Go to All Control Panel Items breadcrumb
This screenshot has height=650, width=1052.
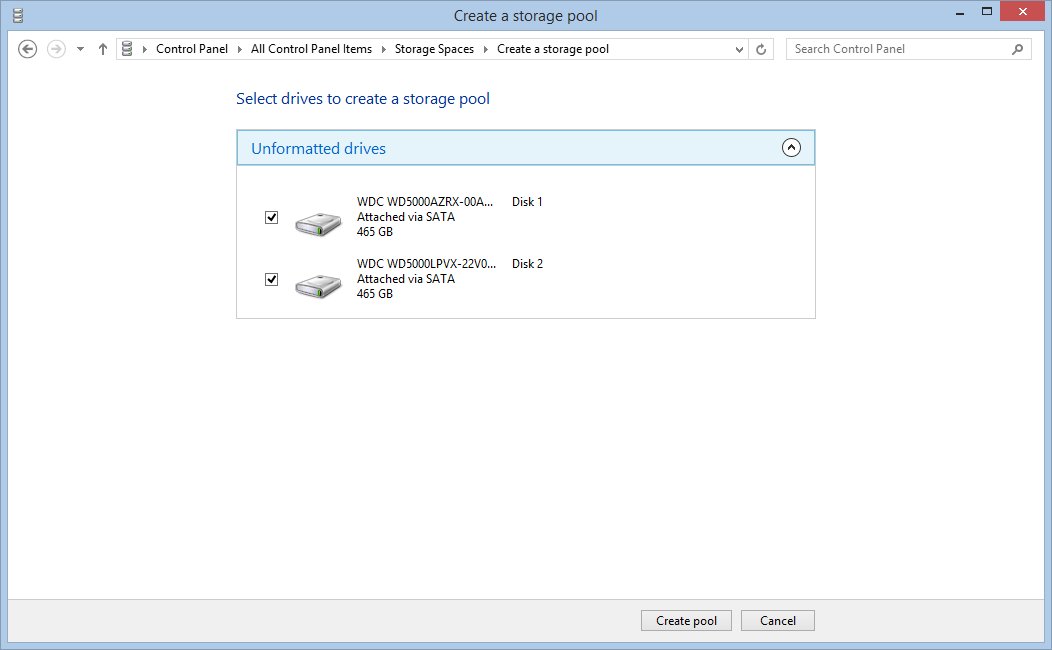coord(311,49)
